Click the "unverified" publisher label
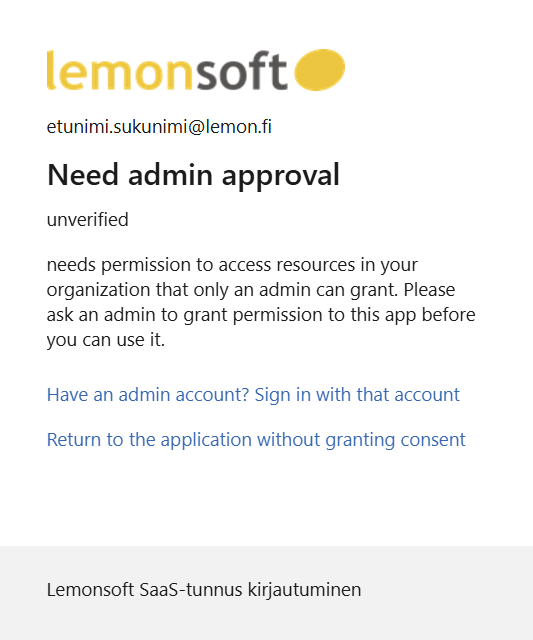The height and width of the screenshot is (640, 533). (x=87, y=220)
